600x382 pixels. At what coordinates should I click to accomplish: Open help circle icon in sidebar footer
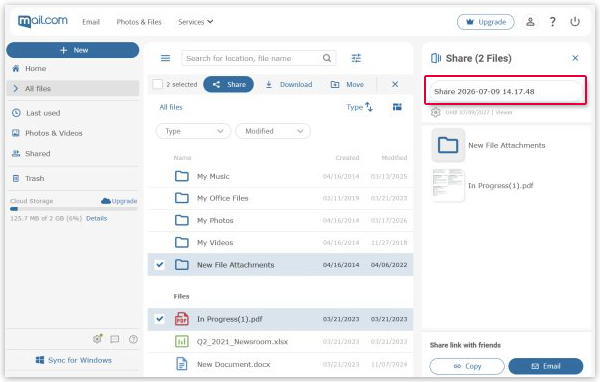tap(133, 339)
